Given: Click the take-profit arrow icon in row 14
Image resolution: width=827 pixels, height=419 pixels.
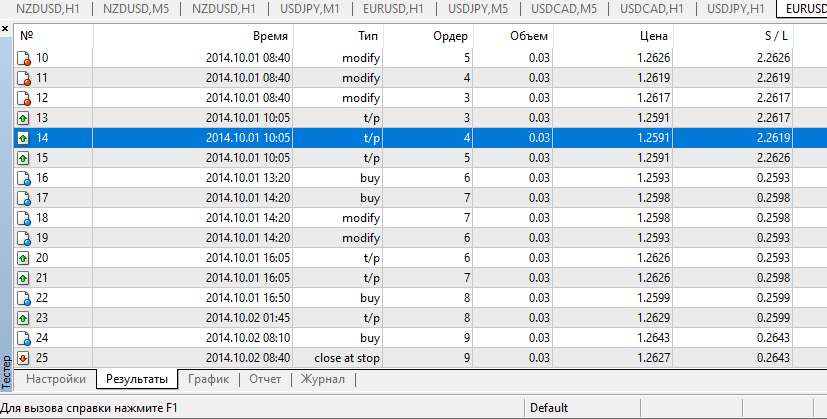Looking at the screenshot, I should click(23, 138).
